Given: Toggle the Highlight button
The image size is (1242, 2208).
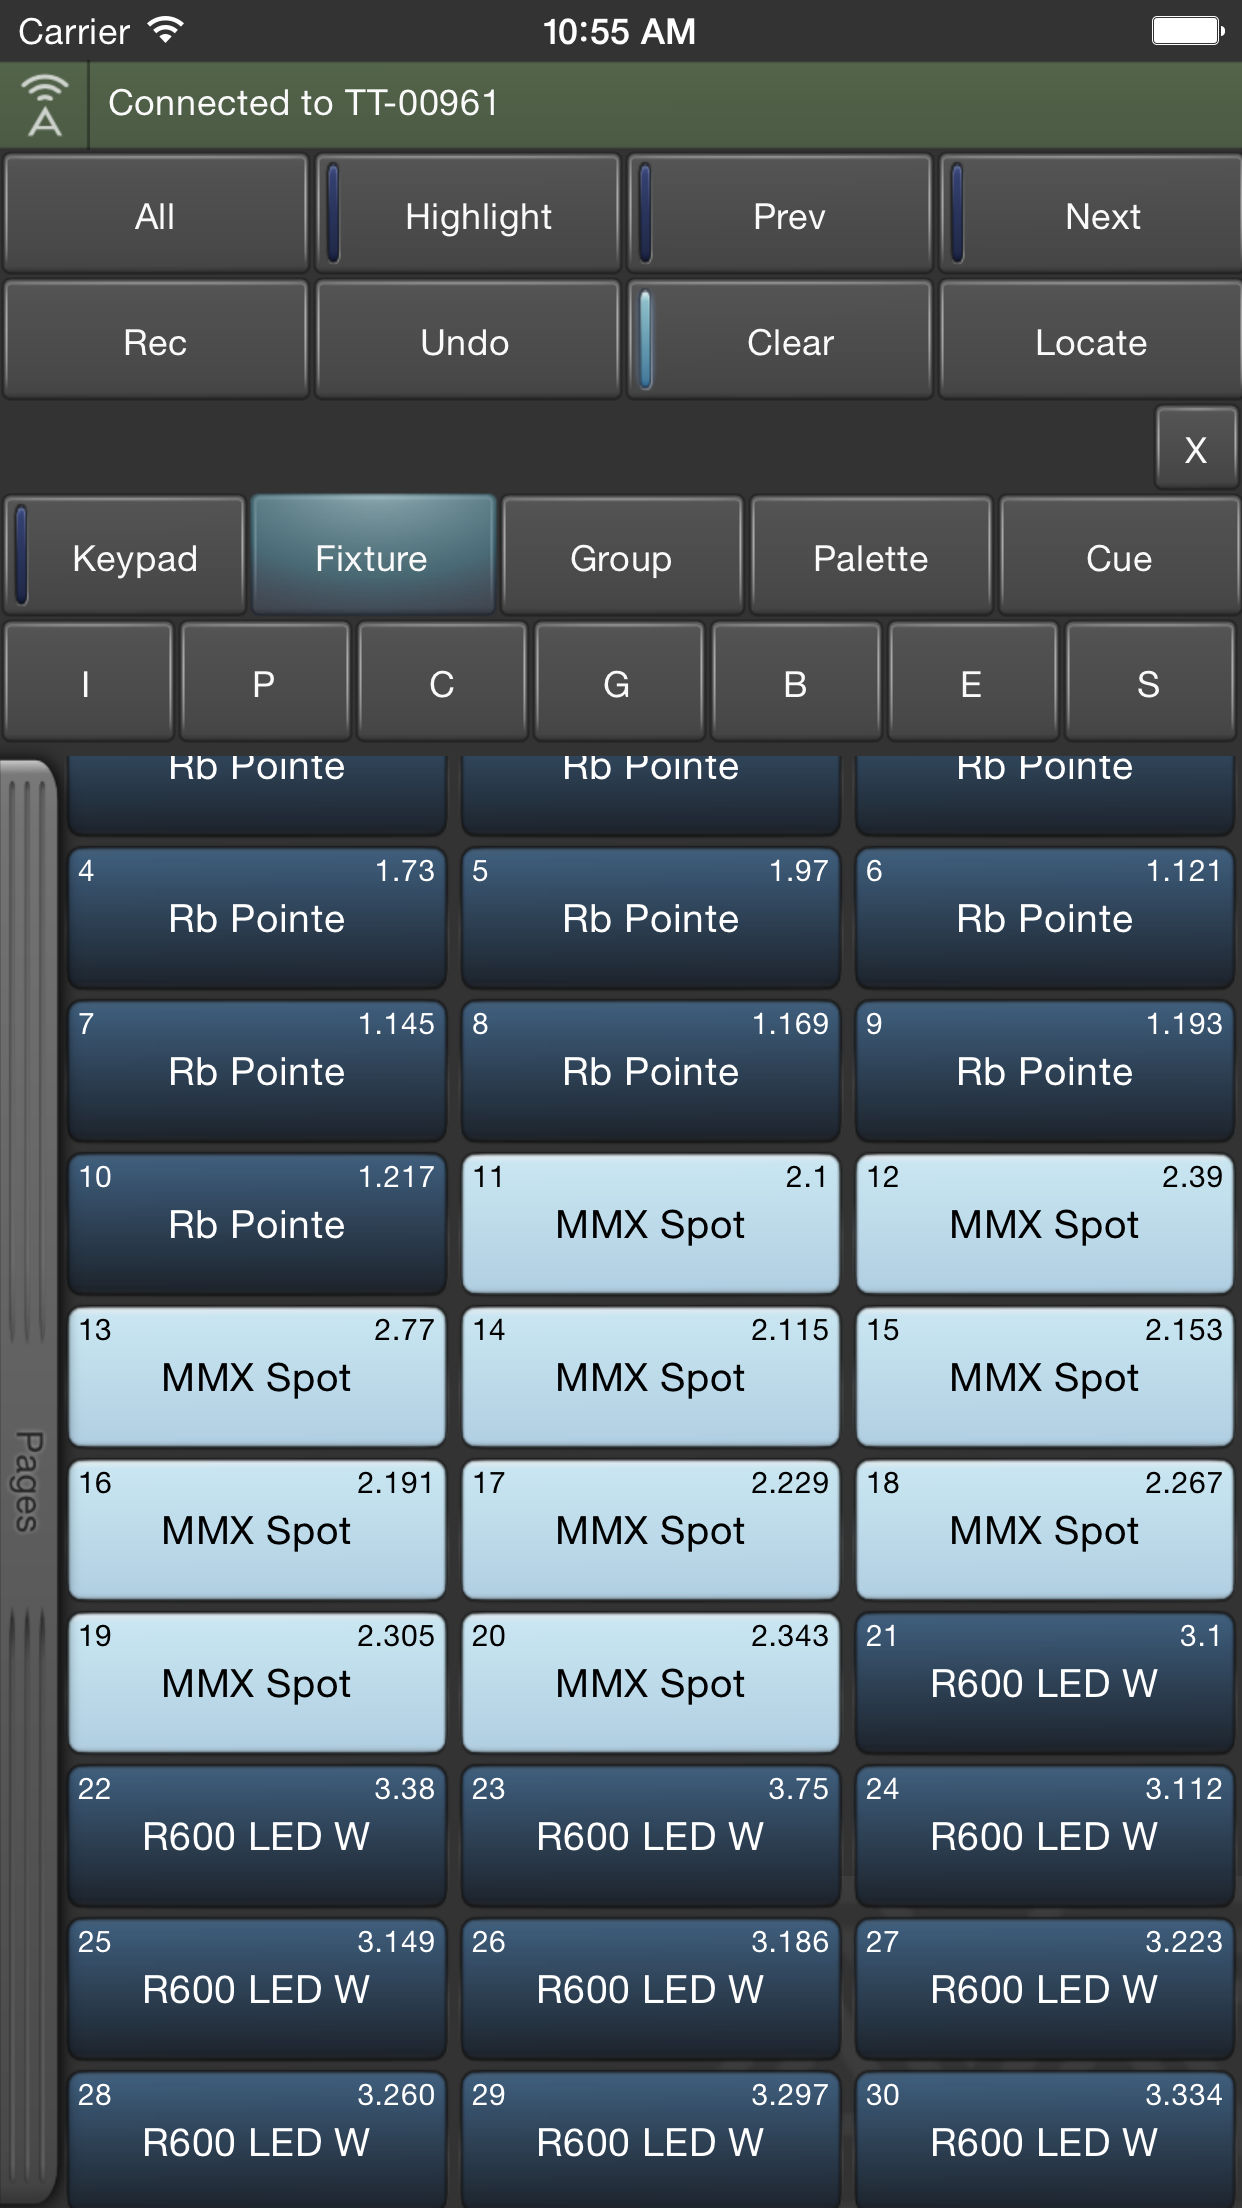Looking at the screenshot, I should (x=468, y=214).
